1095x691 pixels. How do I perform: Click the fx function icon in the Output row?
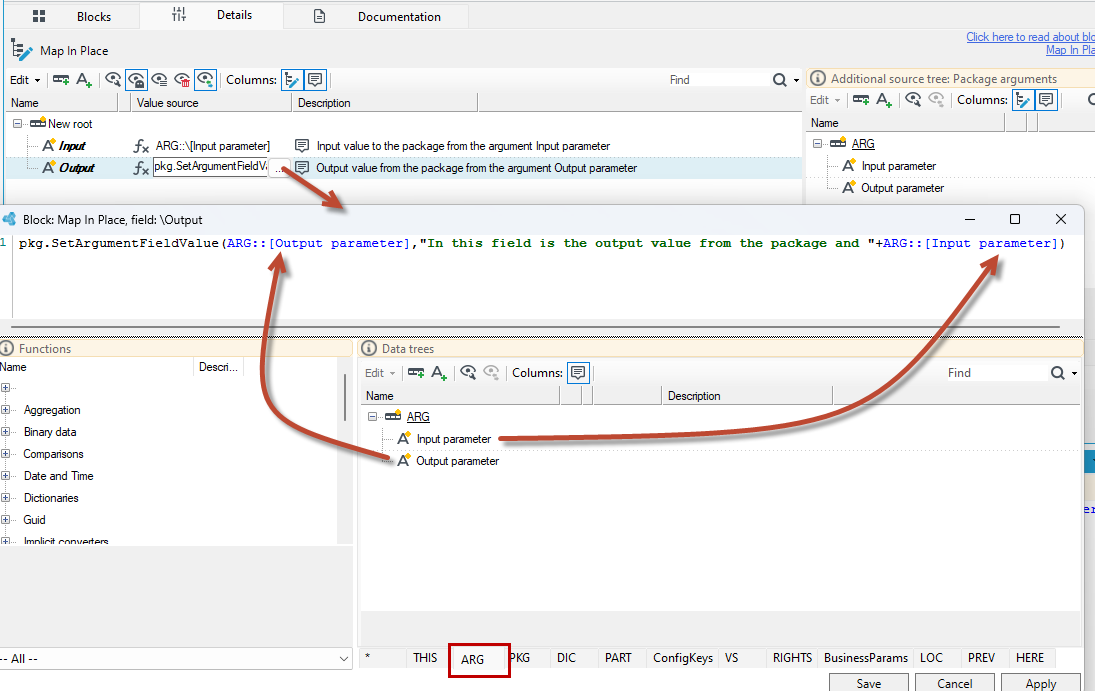point(141,168)
